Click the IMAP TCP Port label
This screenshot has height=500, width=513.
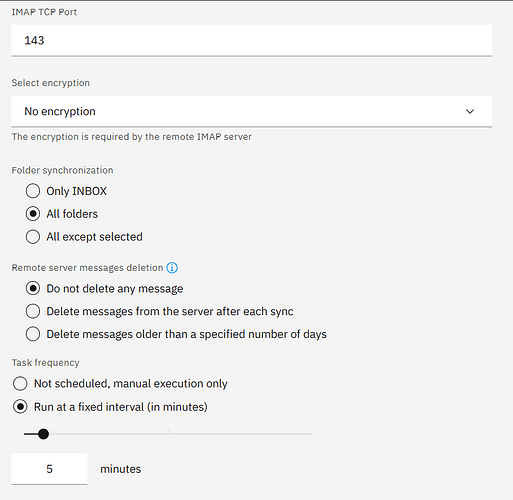tap(44, 12)
